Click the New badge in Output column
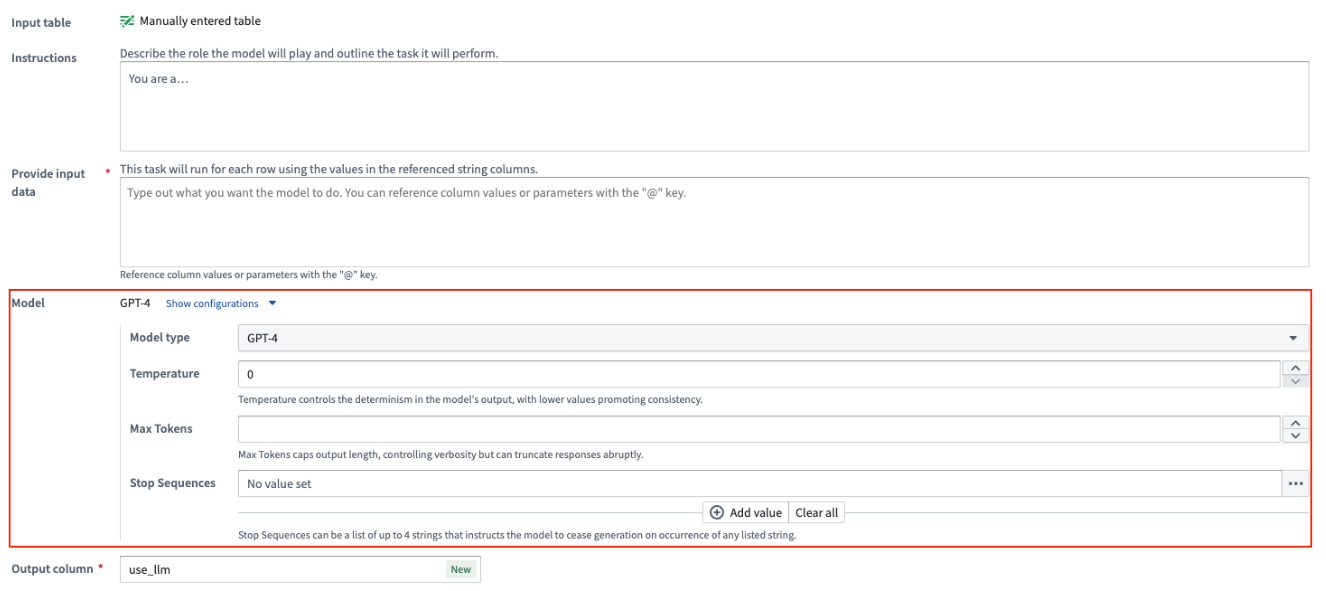Image resolution: width=1326 pixels, height=591 pixels. coord(460,569)
